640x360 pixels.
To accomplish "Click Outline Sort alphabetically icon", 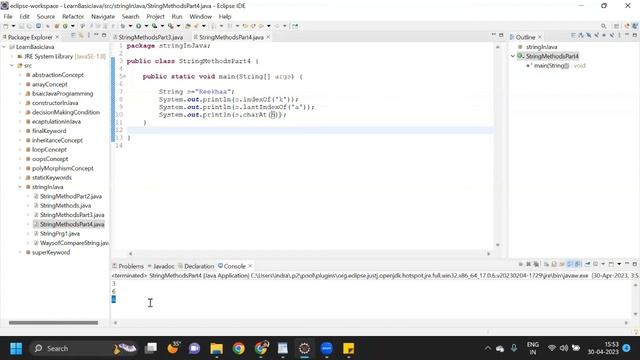I will click(x=580, y=36).
